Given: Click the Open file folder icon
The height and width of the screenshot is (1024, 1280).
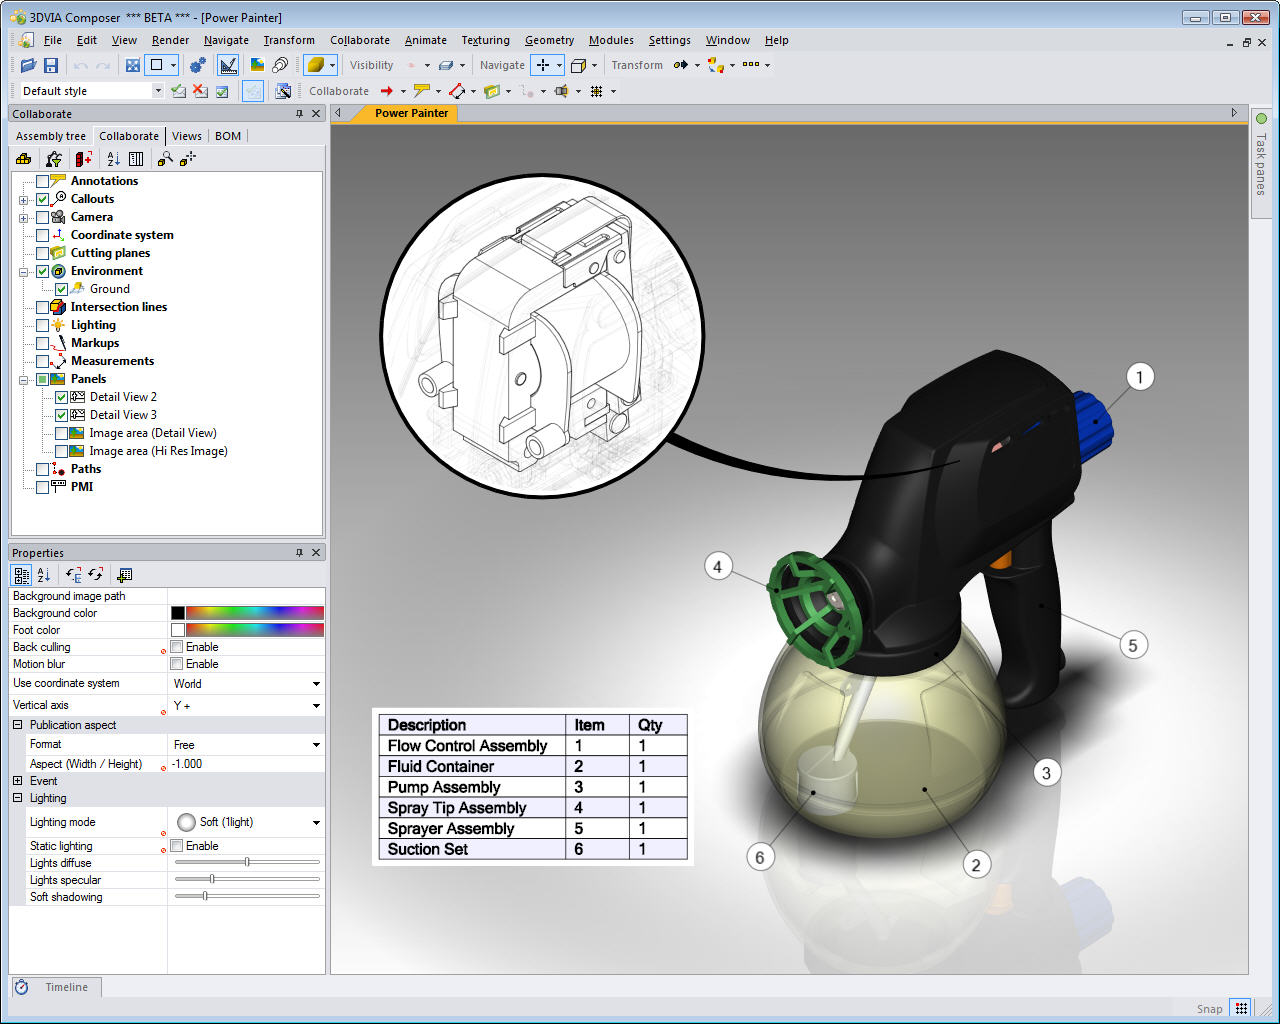Looking at the screenshot, I should click(28, 65).
